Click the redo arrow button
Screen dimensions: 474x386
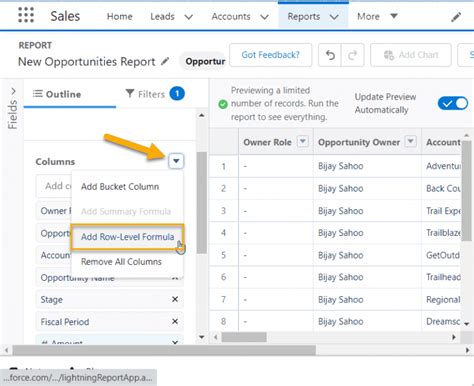(x=353, y=55)
